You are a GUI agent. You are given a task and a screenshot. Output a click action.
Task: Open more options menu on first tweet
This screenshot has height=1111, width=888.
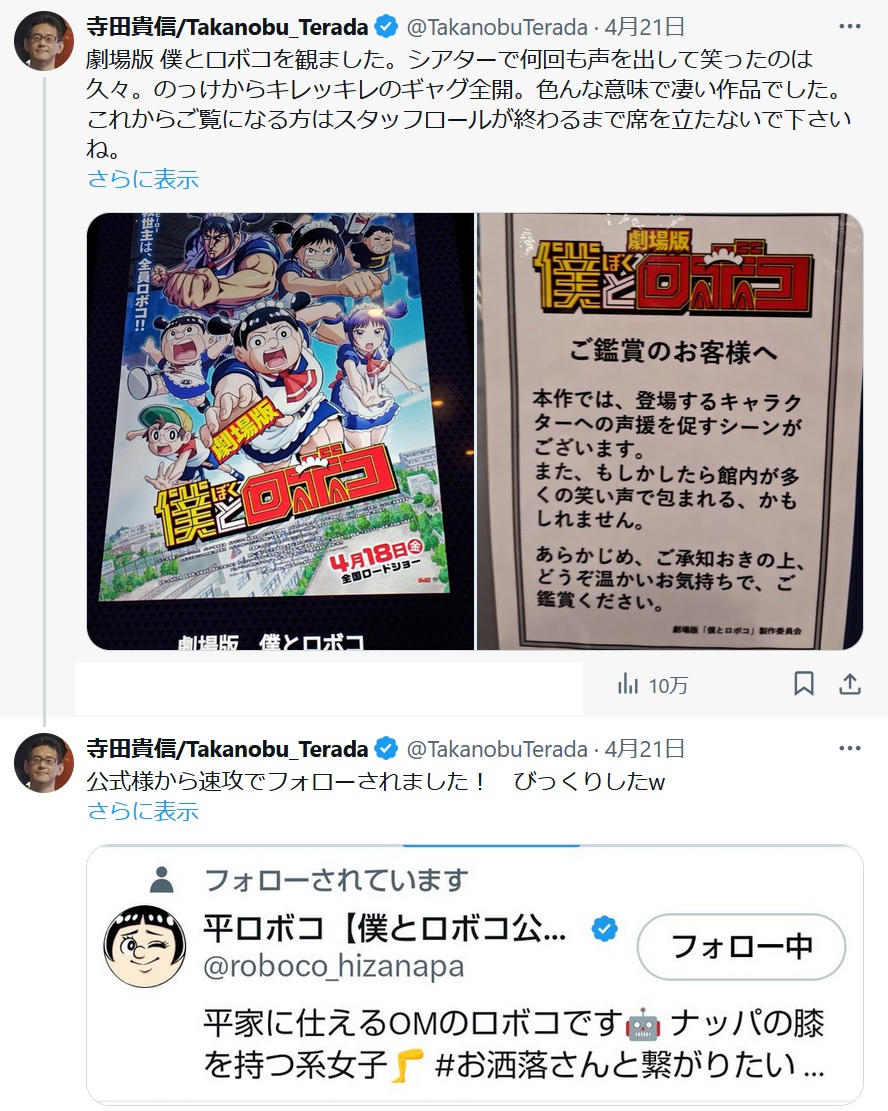point(849,27)
